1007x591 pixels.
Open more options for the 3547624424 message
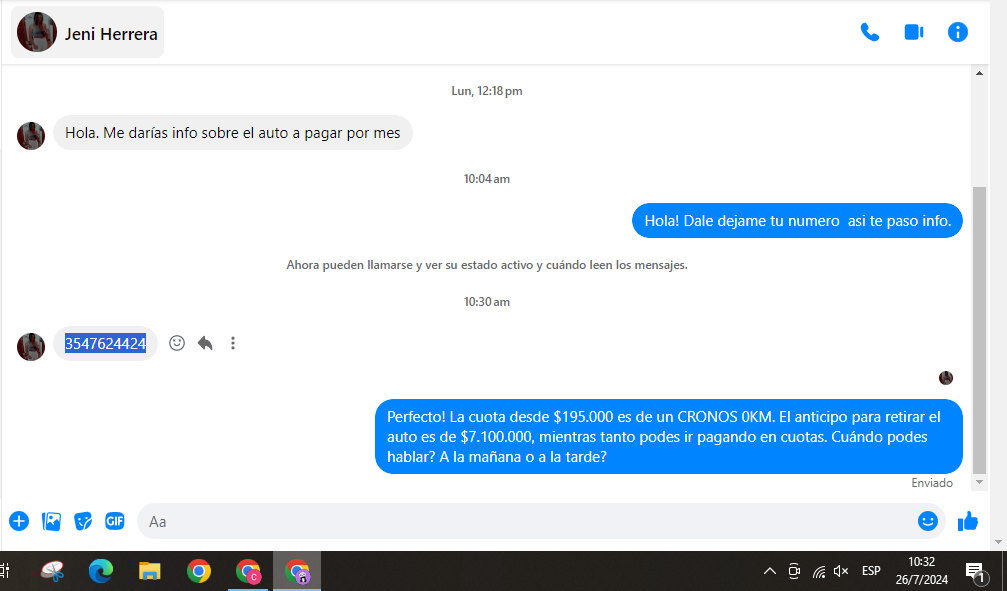233,343
